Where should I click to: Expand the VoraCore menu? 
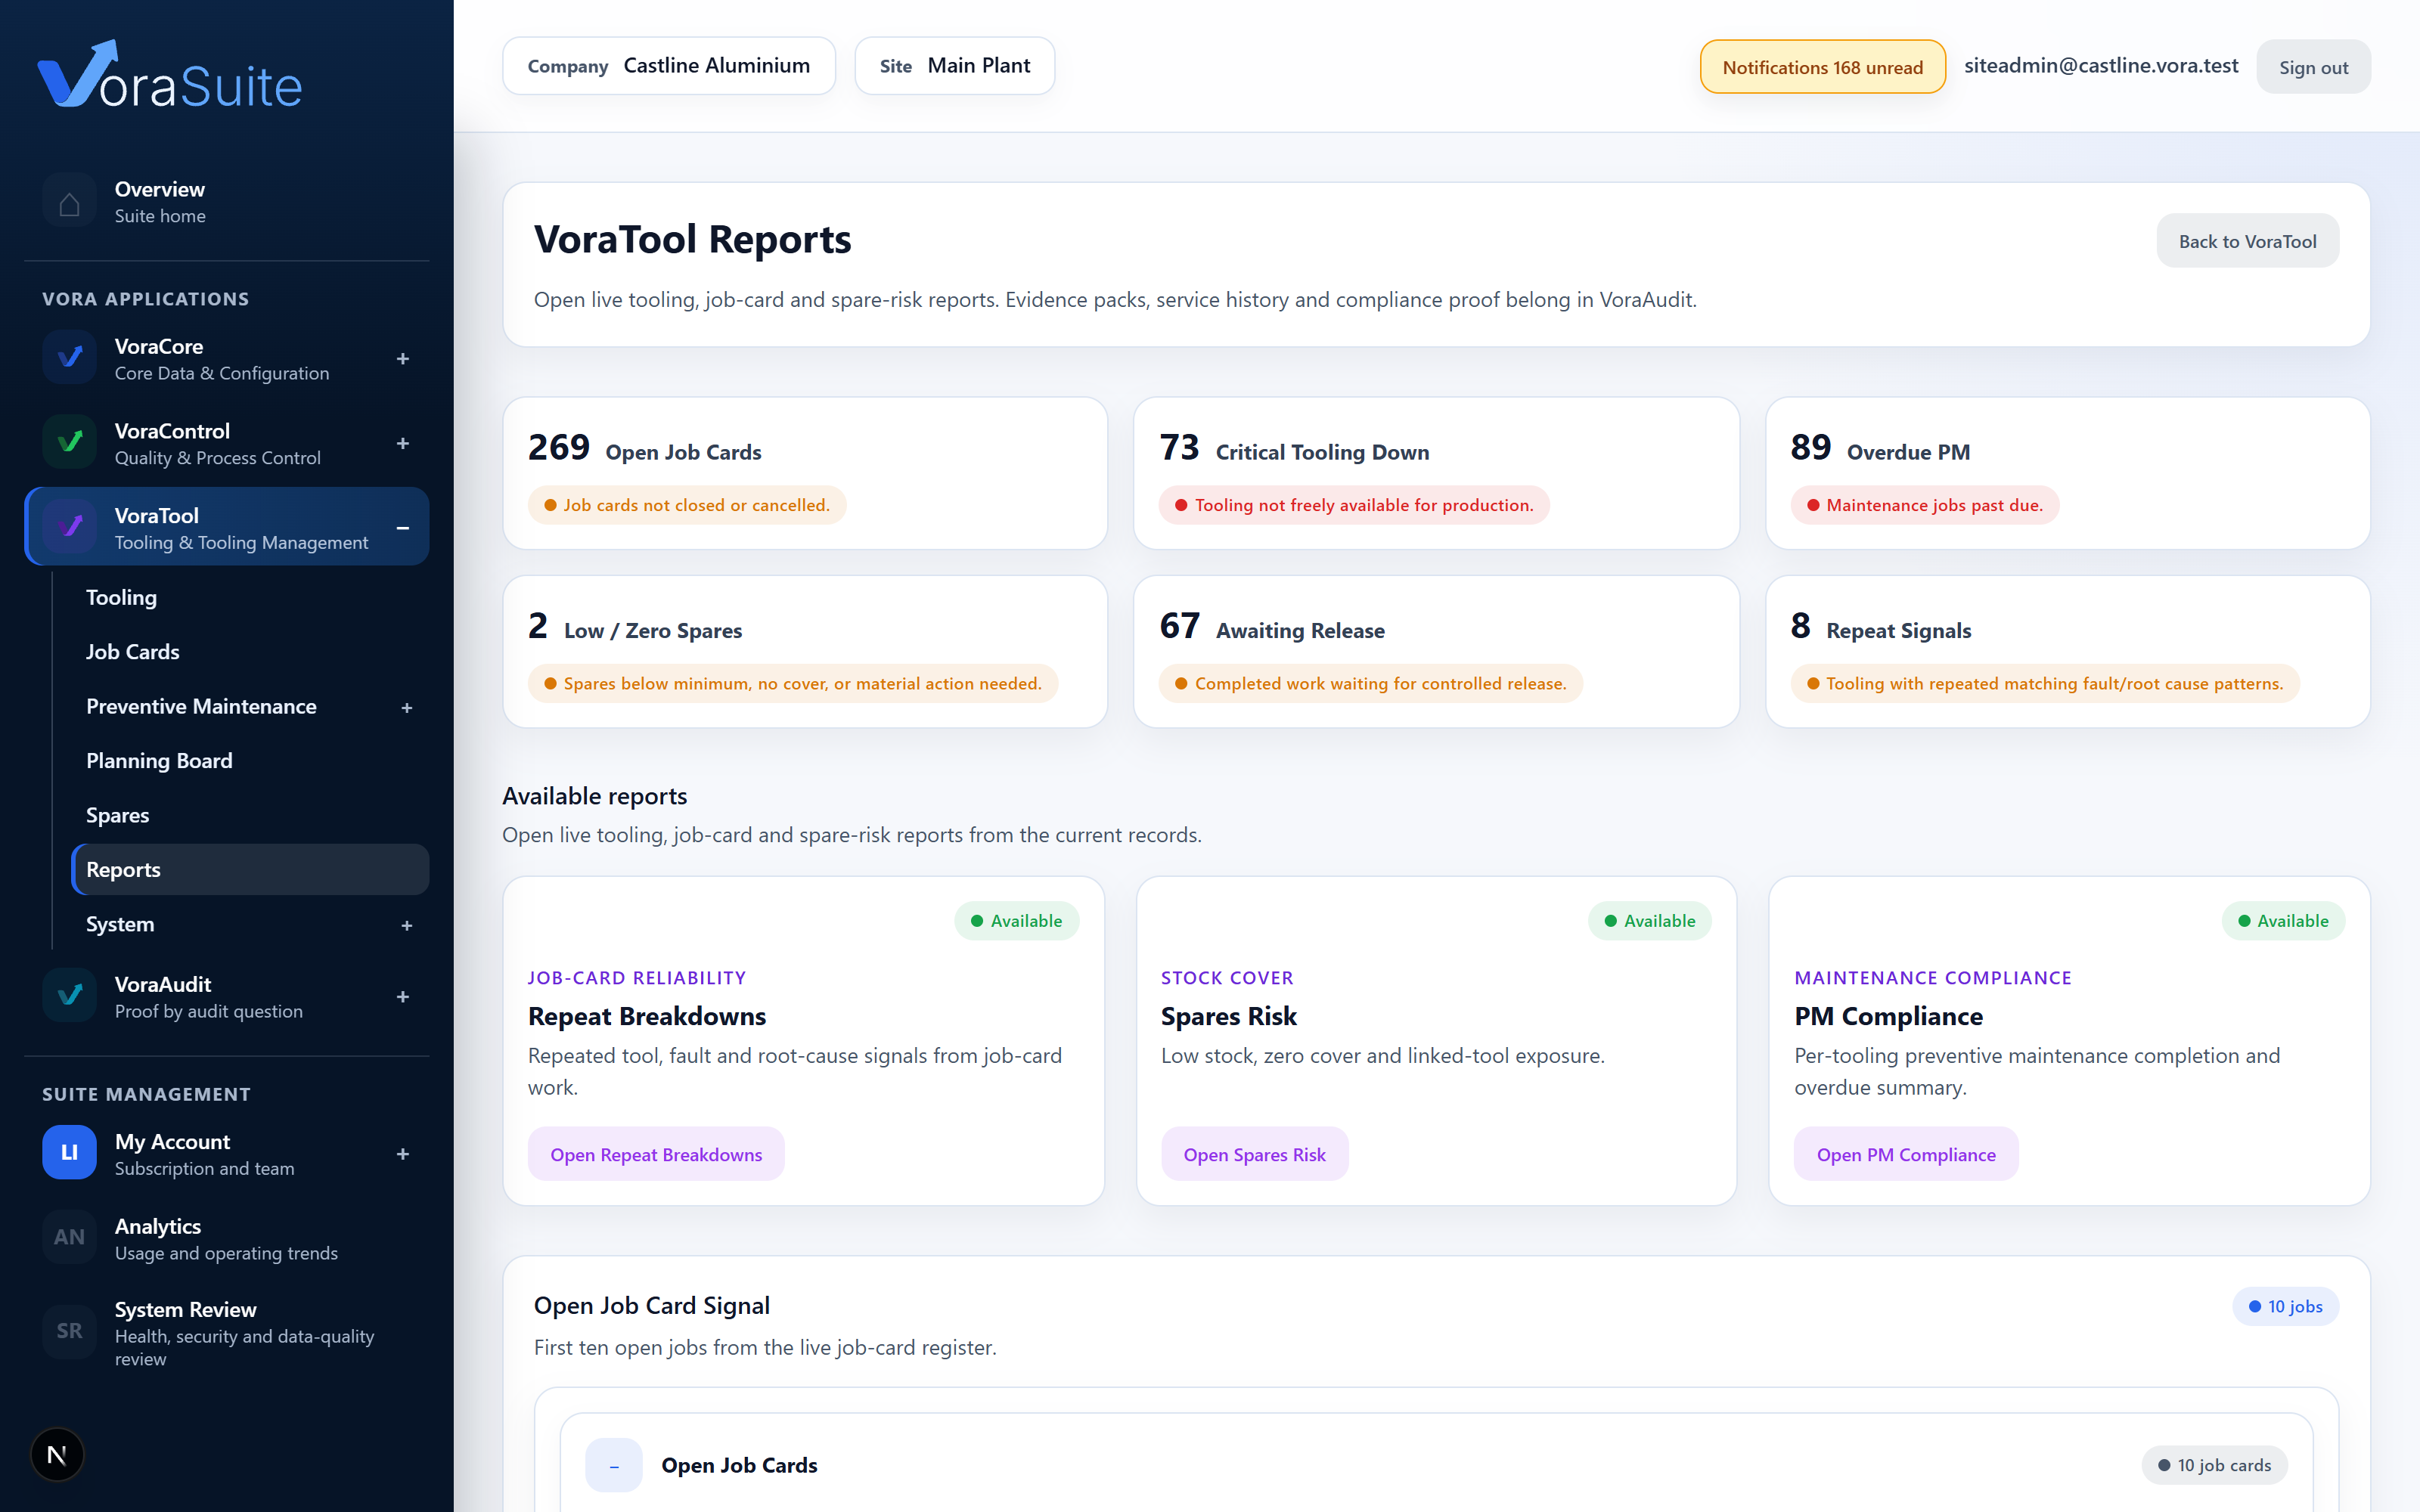403,358
